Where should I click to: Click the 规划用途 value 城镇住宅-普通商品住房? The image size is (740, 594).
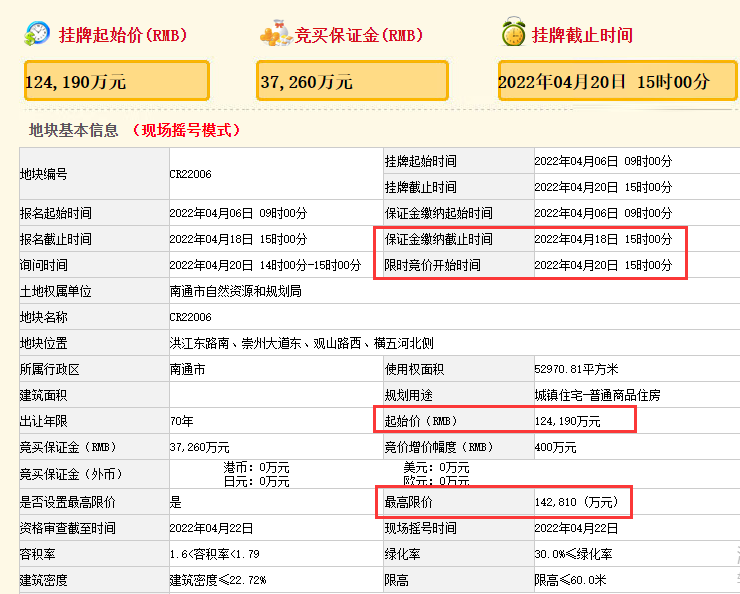pyautogui.click(x=597, y=395)
